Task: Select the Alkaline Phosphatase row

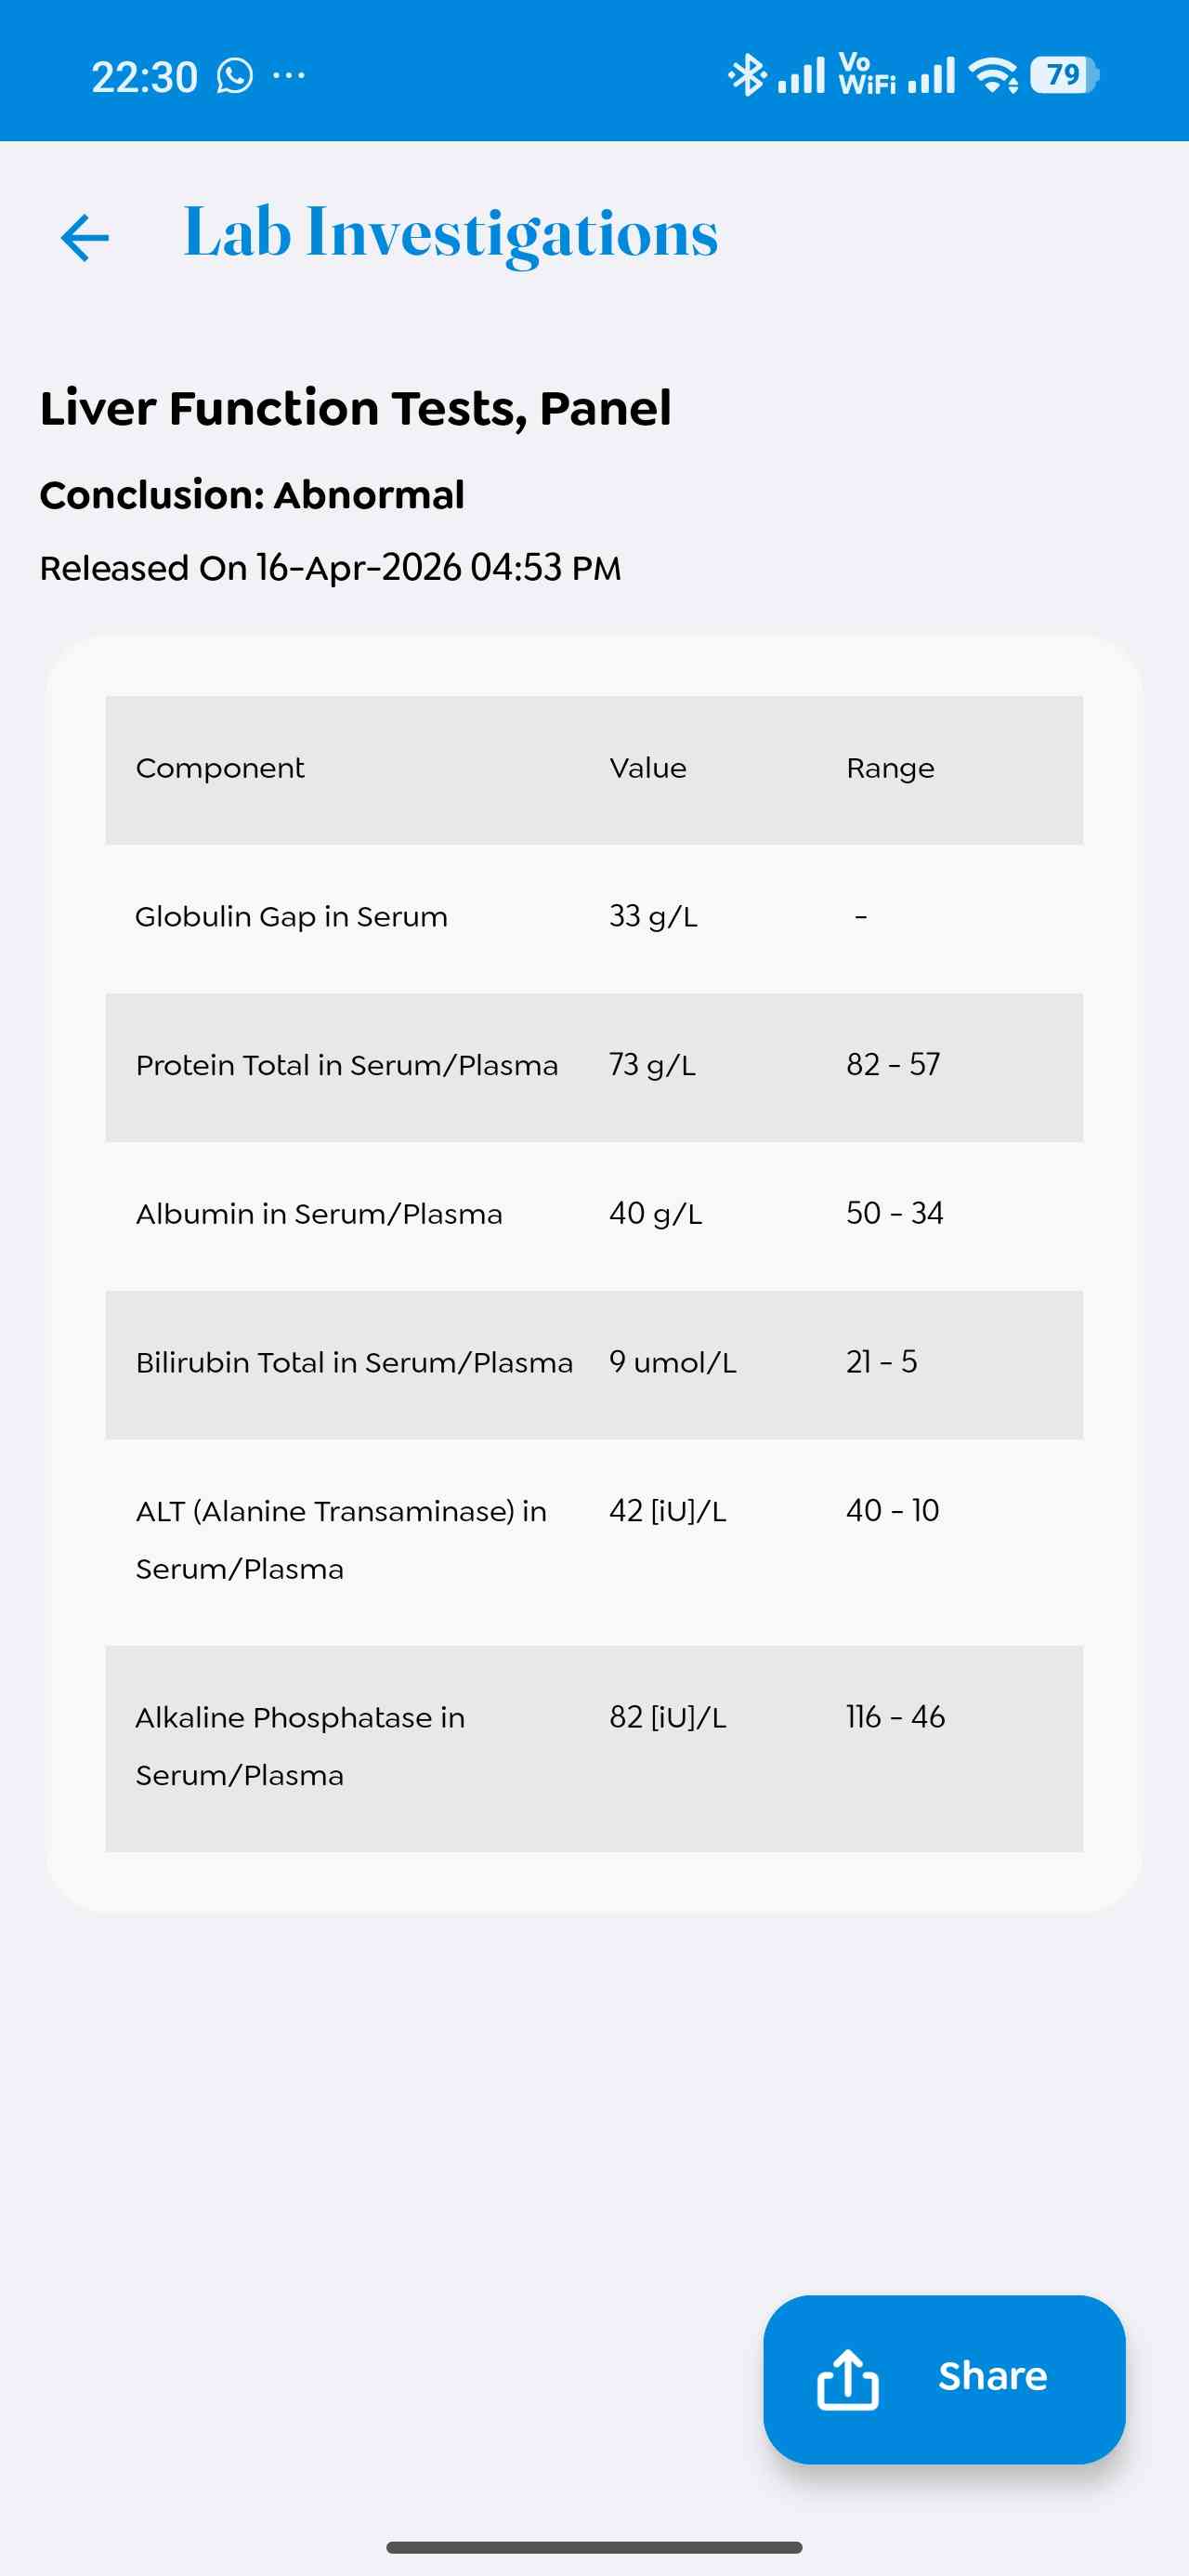Action: coord(594,1747)
